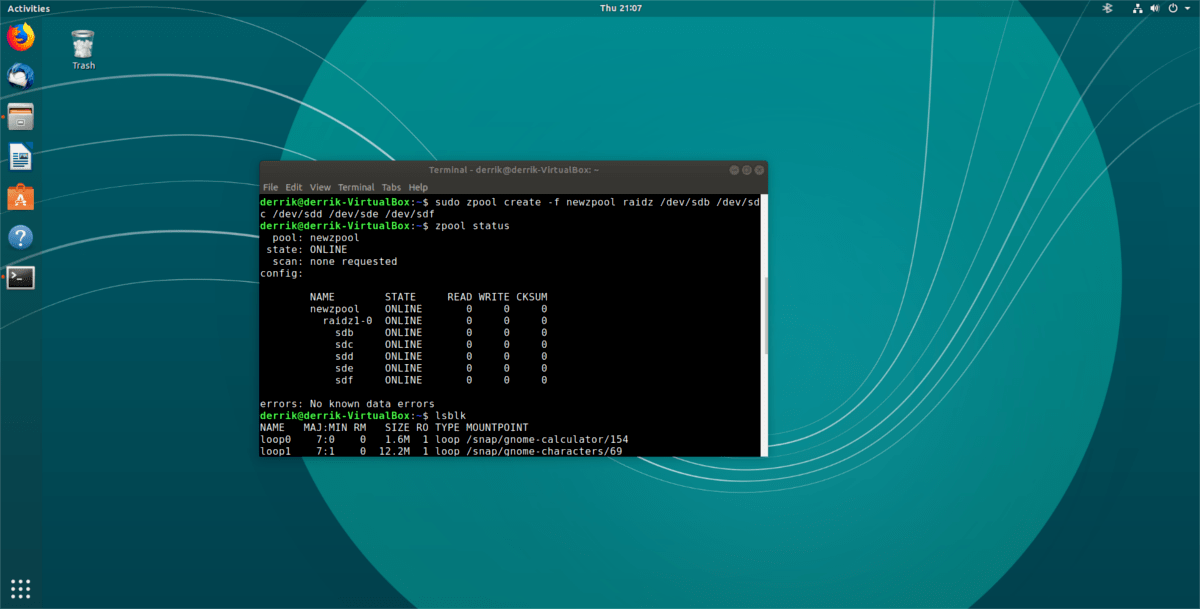The image size is (1200, 609).
Task: Open the terminal's Edit menu
Action: tap(293, 187)
